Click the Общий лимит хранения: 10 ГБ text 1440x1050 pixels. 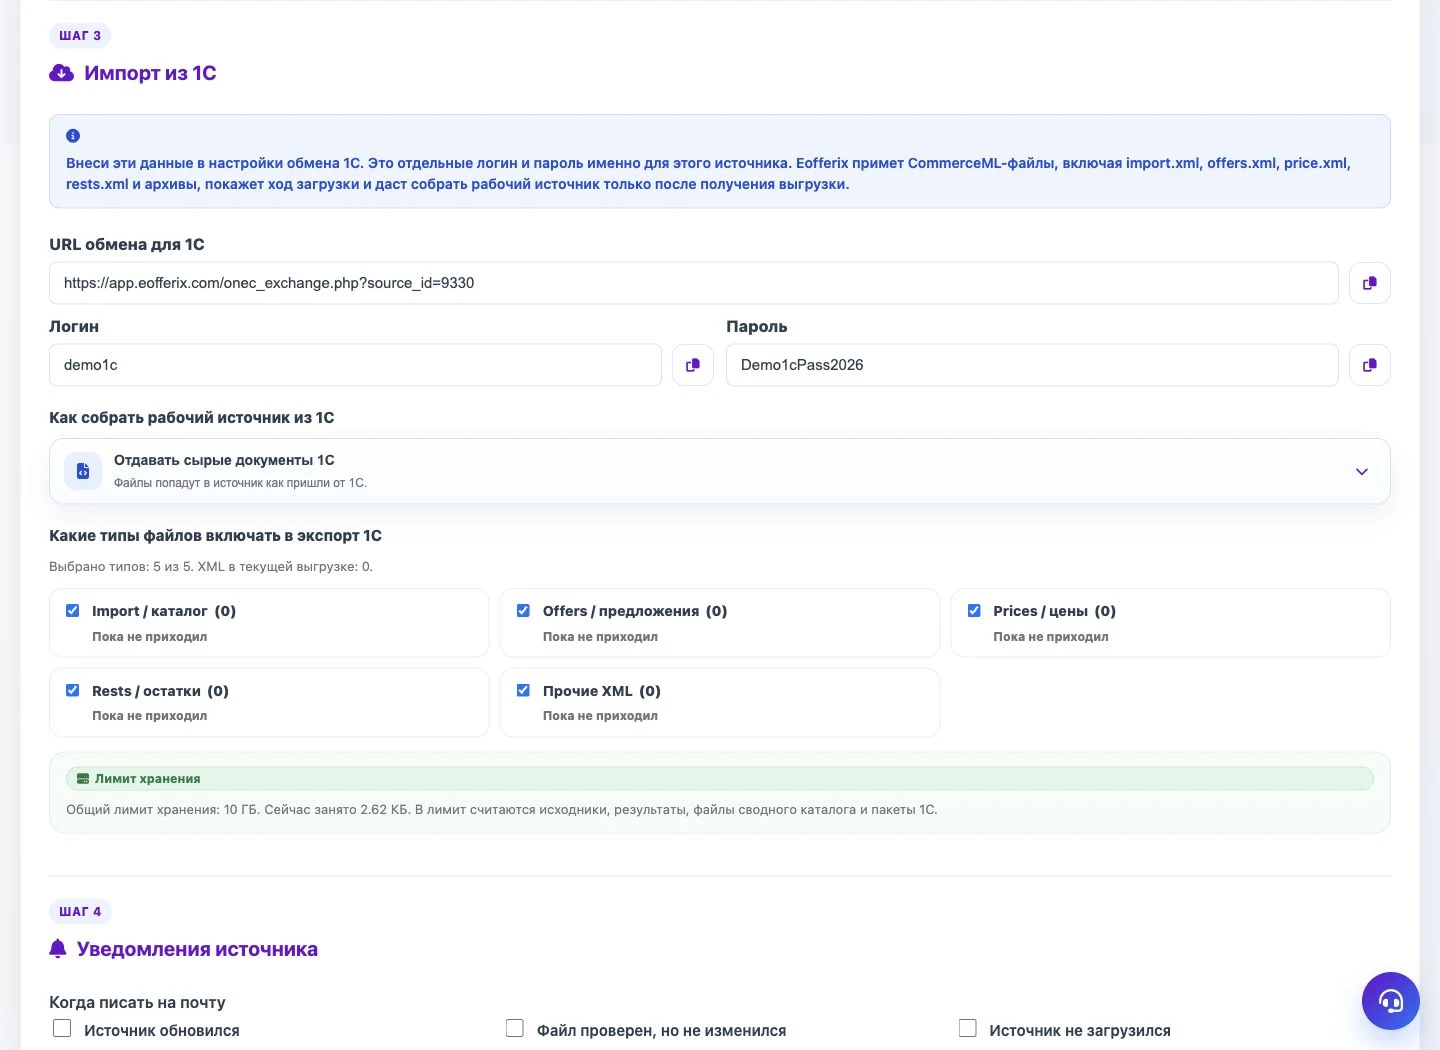pos(163,810)
